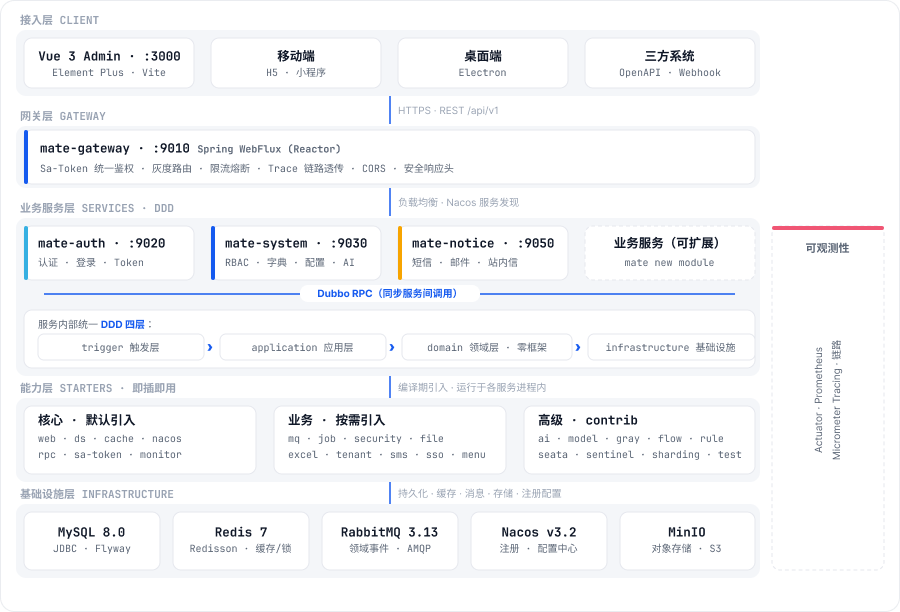Click the Dubbo RPC（同步服务间调用）label
900x612 pixels.
[389, 293]
